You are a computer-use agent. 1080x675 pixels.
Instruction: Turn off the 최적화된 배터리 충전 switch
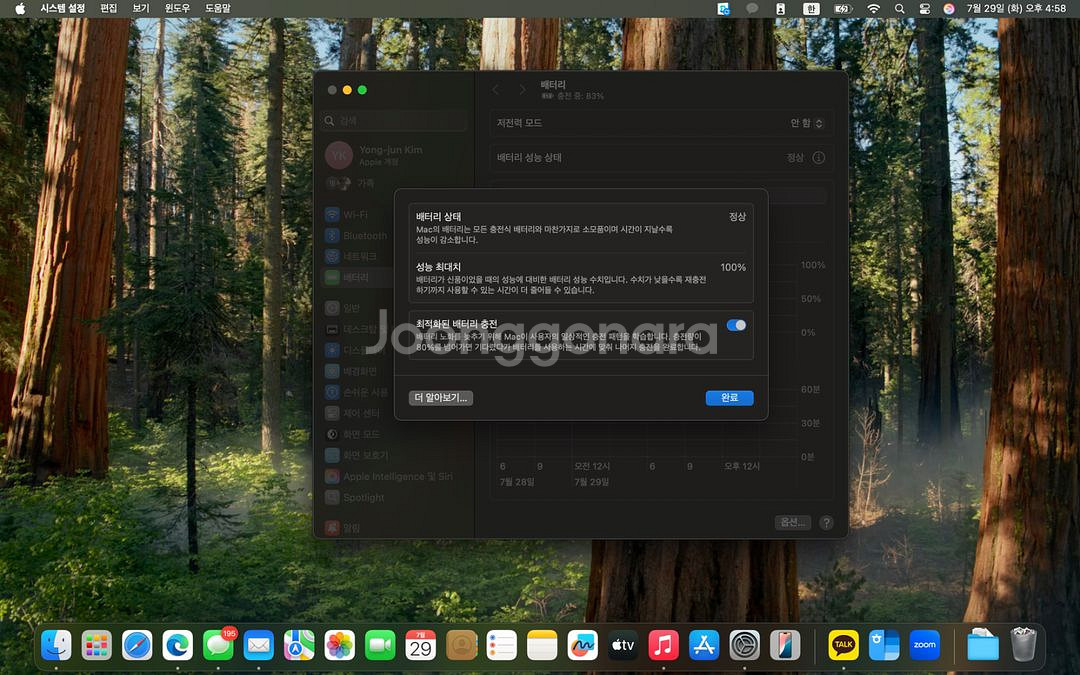[x=736, y=325]
